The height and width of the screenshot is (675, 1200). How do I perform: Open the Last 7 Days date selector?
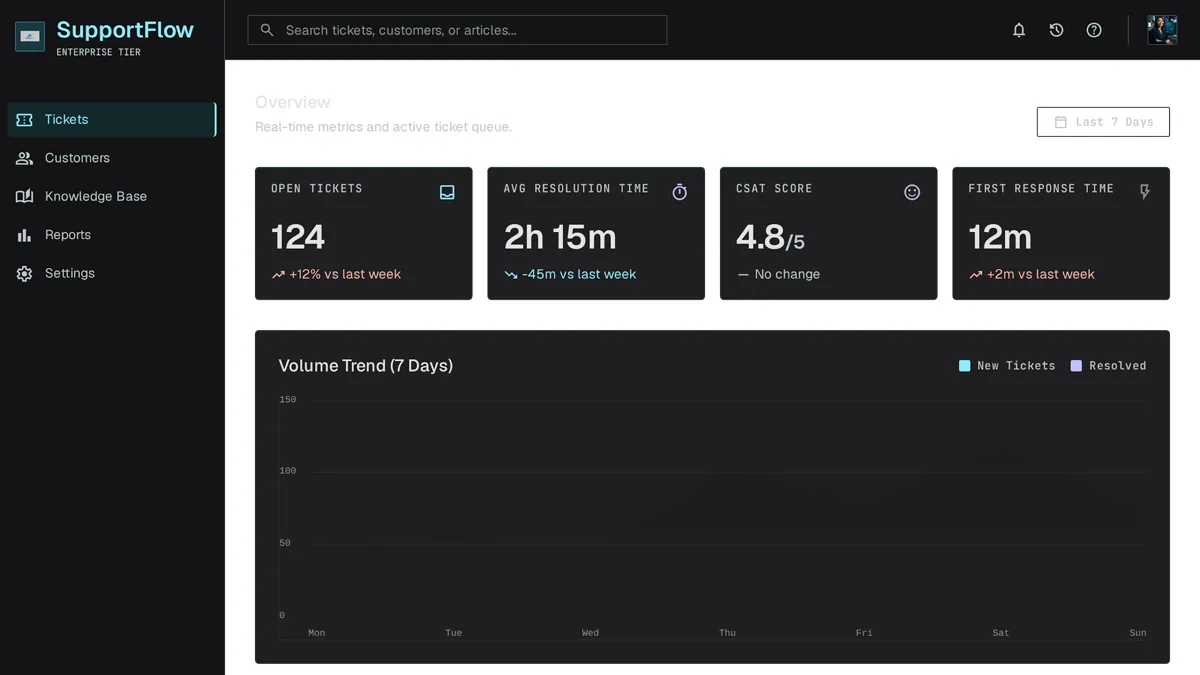tap(1103, 122)
